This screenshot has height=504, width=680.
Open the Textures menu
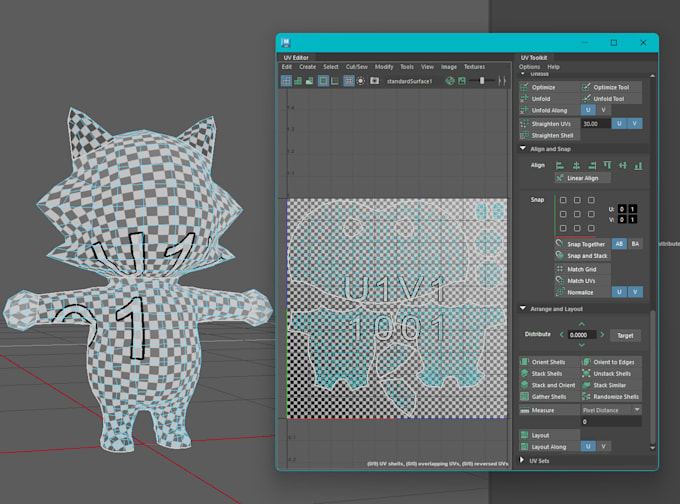tap(474, 67)
